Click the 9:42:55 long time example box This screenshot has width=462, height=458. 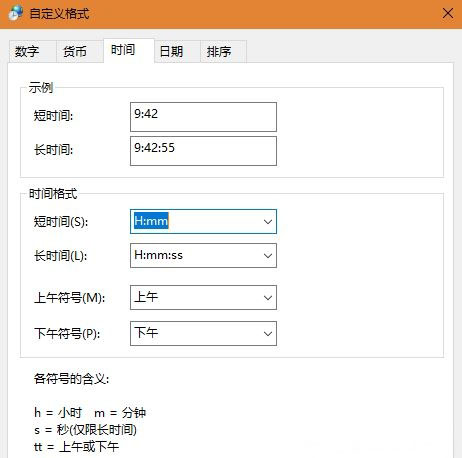click(203, 151)
